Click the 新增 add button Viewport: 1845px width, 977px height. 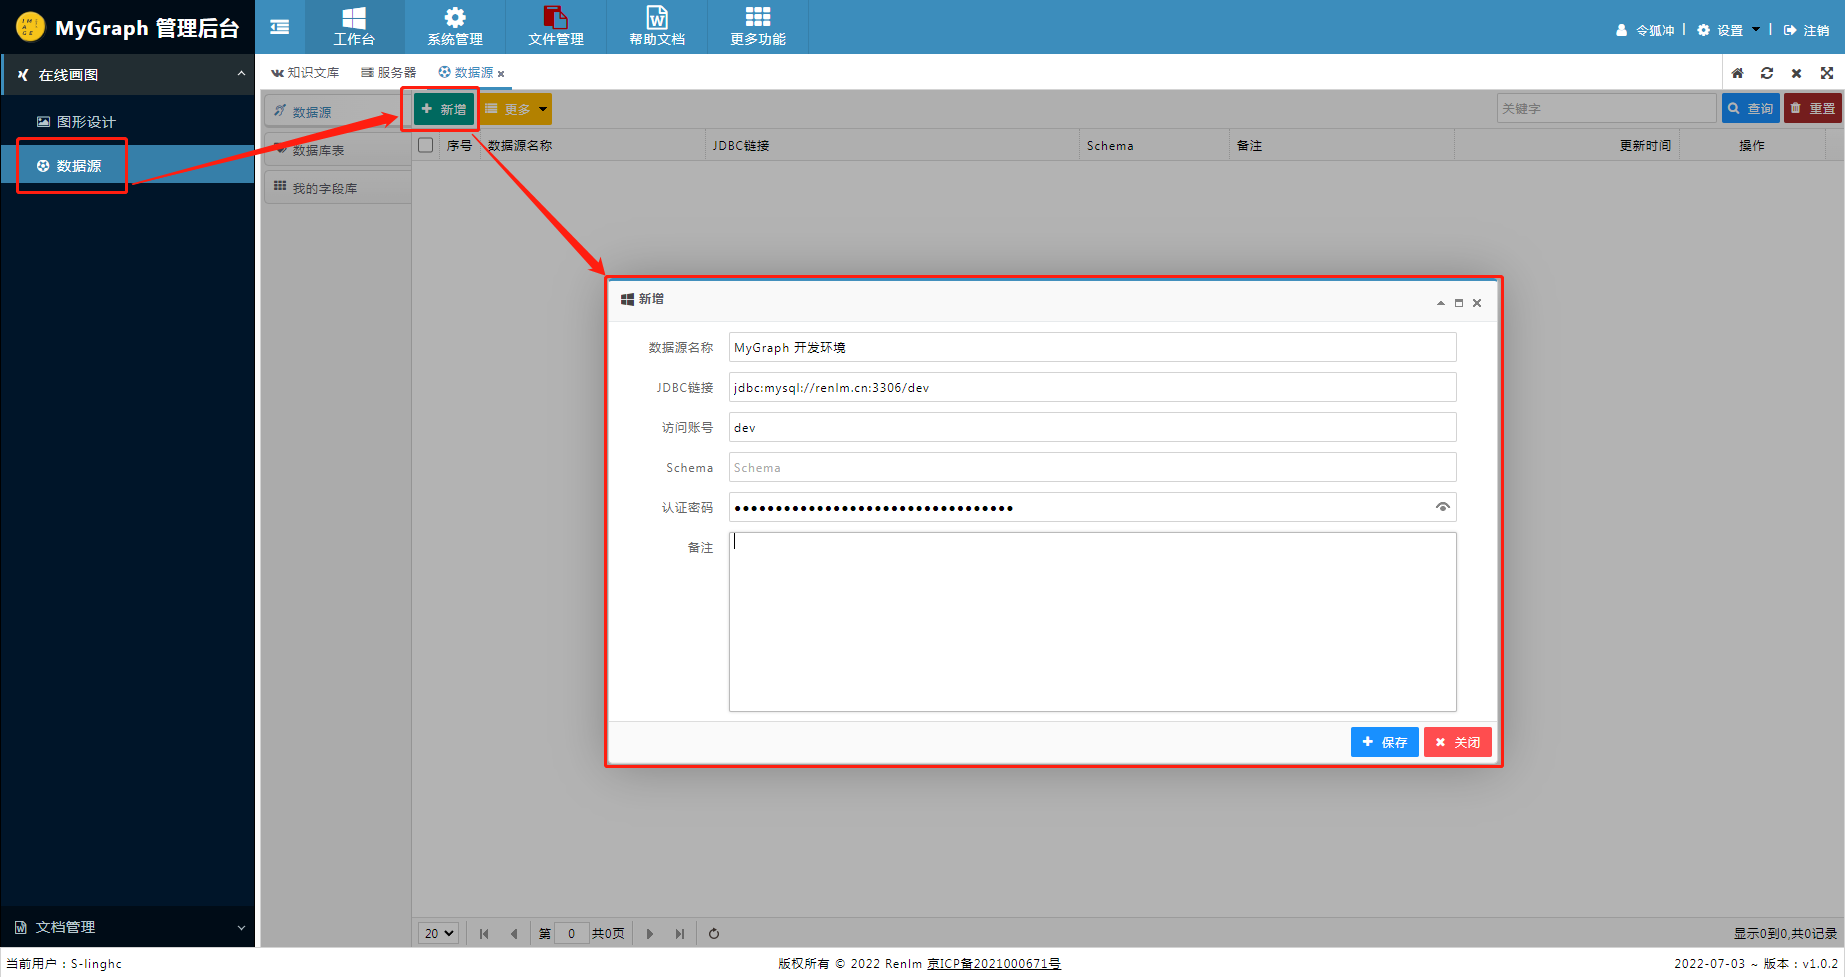[x=444, y=109]
